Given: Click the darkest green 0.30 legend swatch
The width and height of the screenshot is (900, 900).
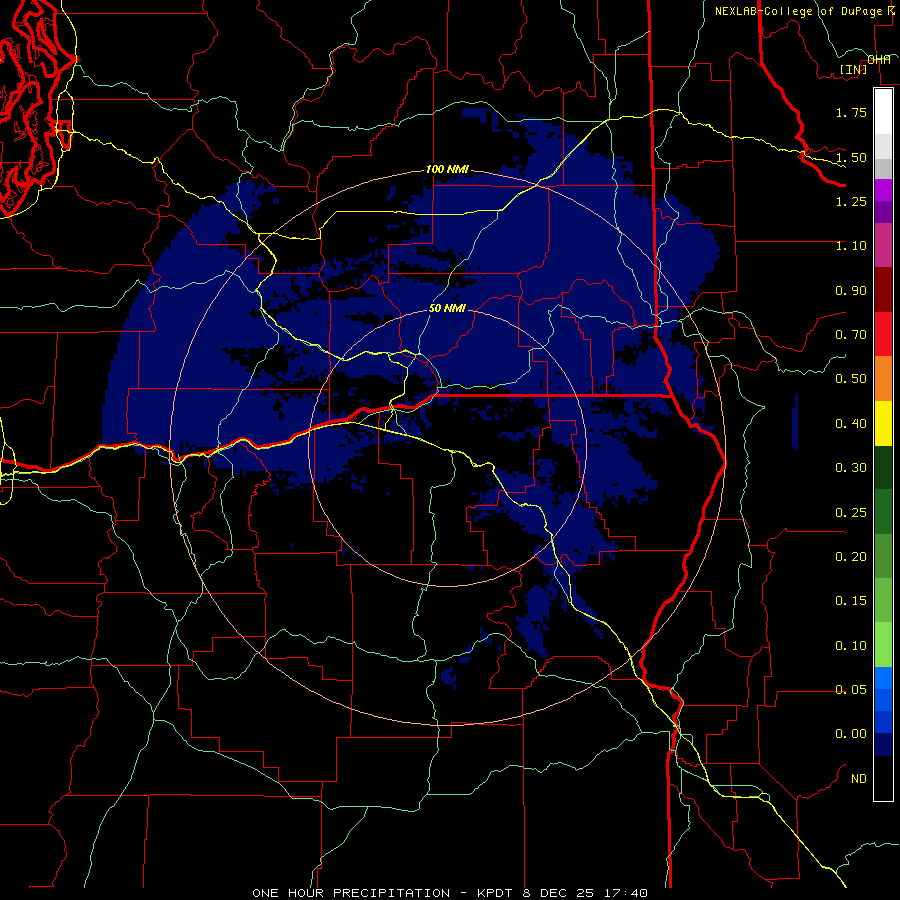Looking at the screenshot, I should [883, 468].
